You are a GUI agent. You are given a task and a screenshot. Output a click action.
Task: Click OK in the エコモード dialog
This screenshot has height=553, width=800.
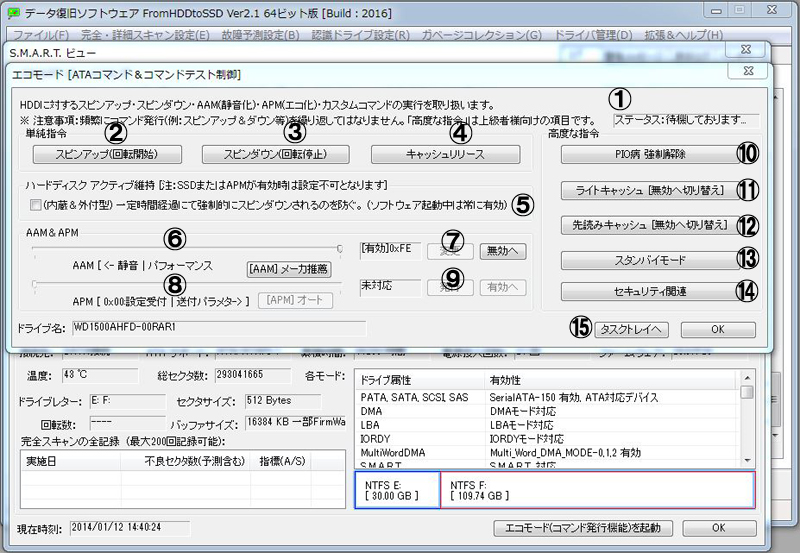point(718,330)
